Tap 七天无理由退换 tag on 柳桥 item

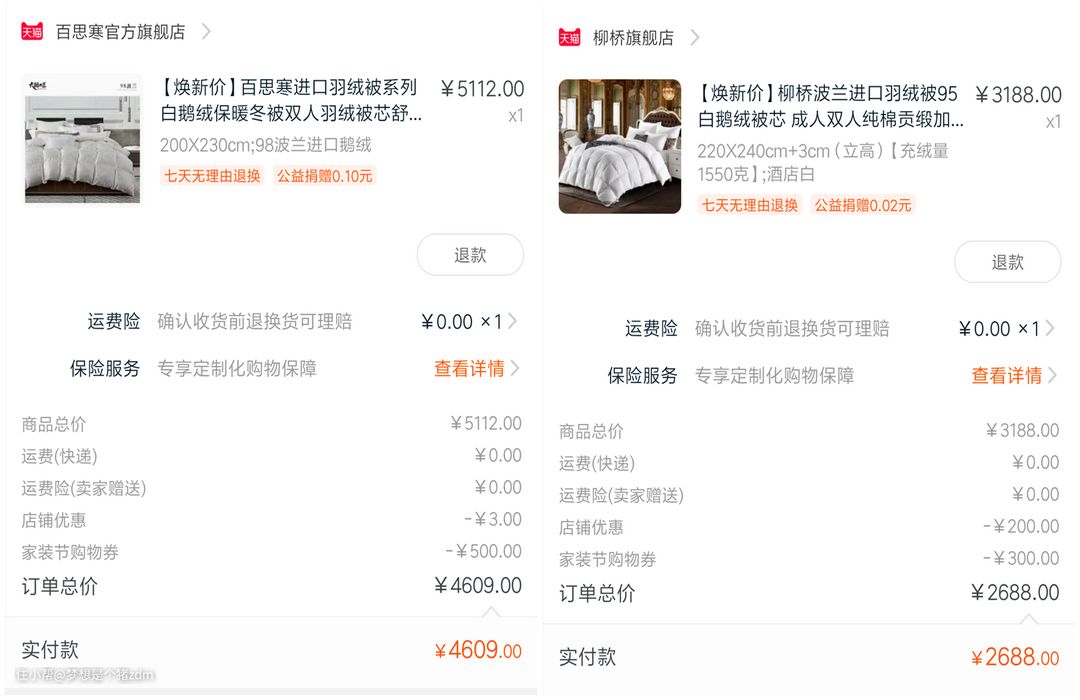[x=749, y=205]
